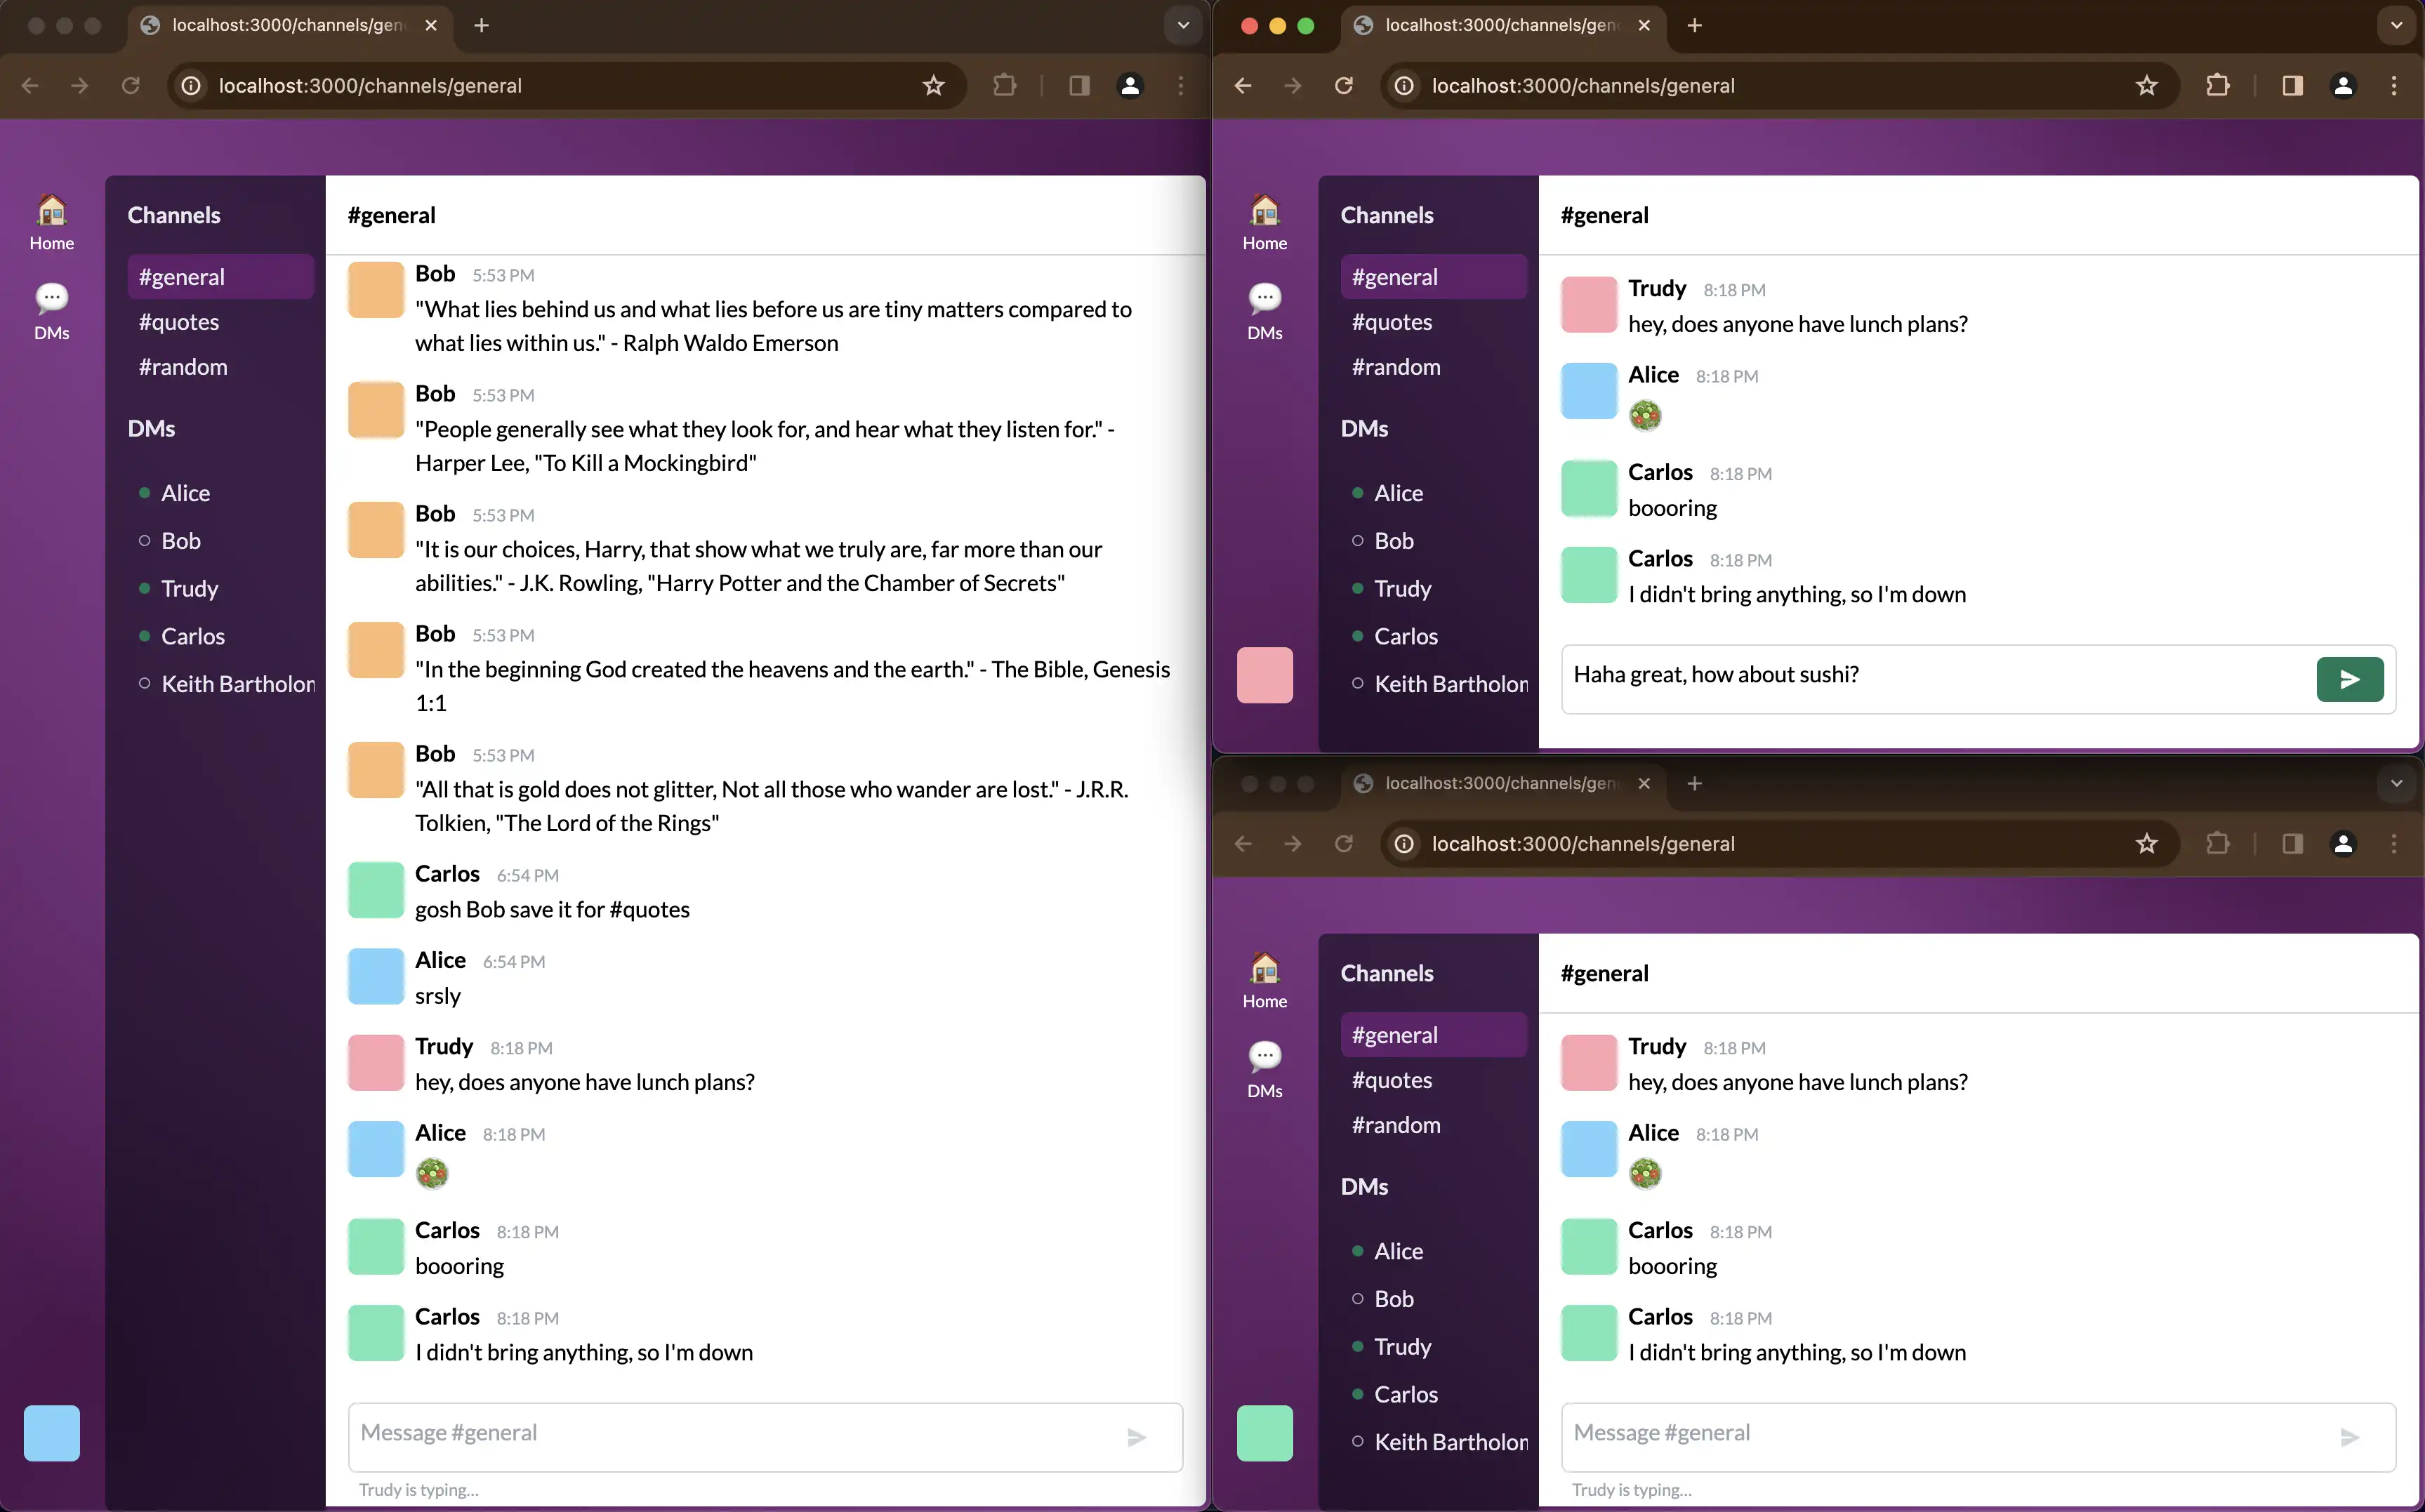The image size is (2425, 1512).
Task: Click send arrow in bottom-right window message box
Action: point(2349,1437)
